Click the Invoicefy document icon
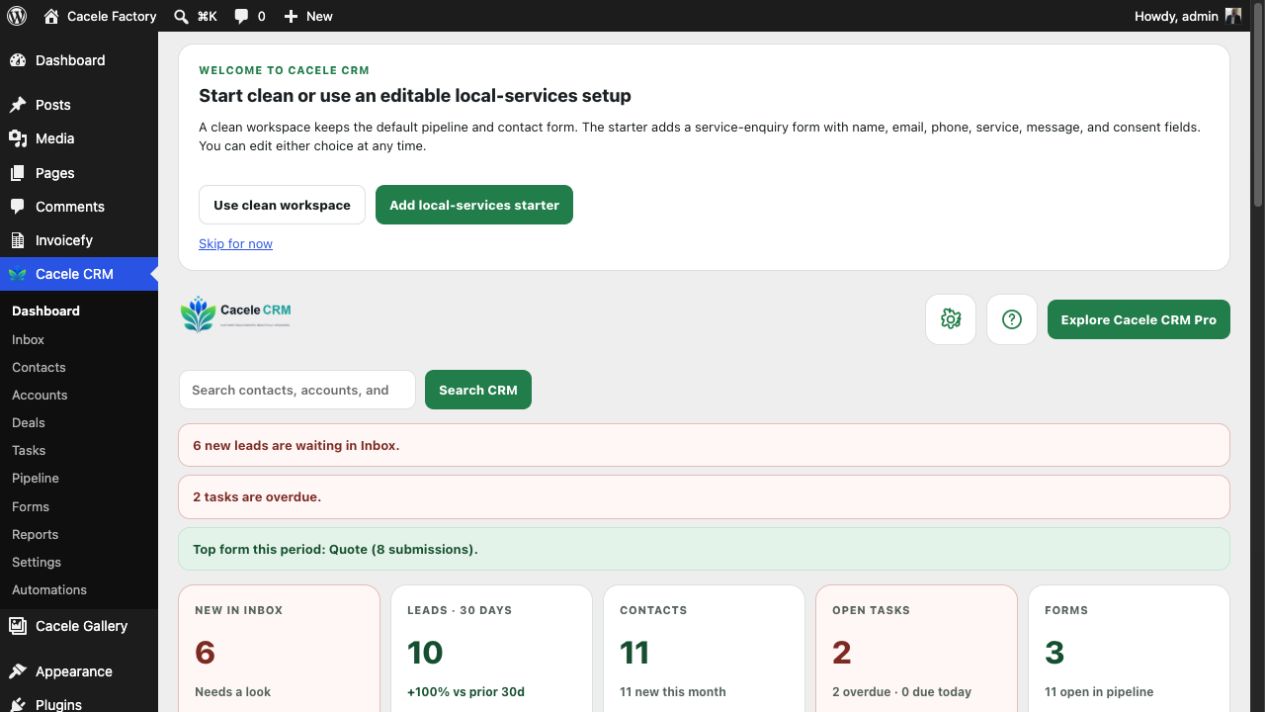The image size is (1265, 712). (18, 241)
